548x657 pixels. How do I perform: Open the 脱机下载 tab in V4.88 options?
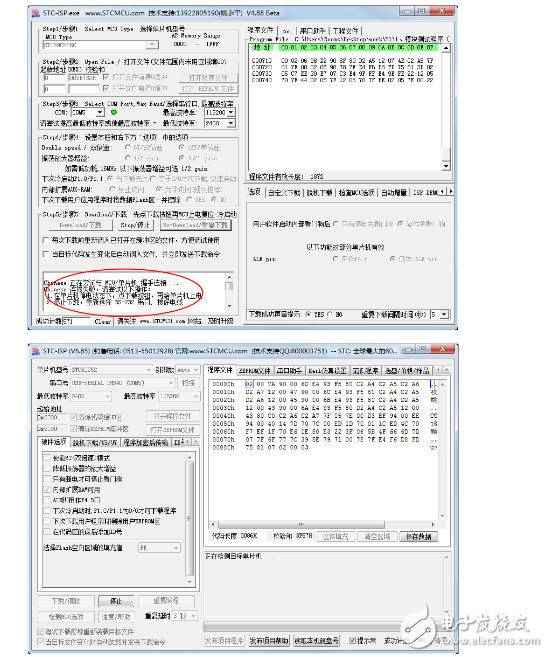click(319, 192)
